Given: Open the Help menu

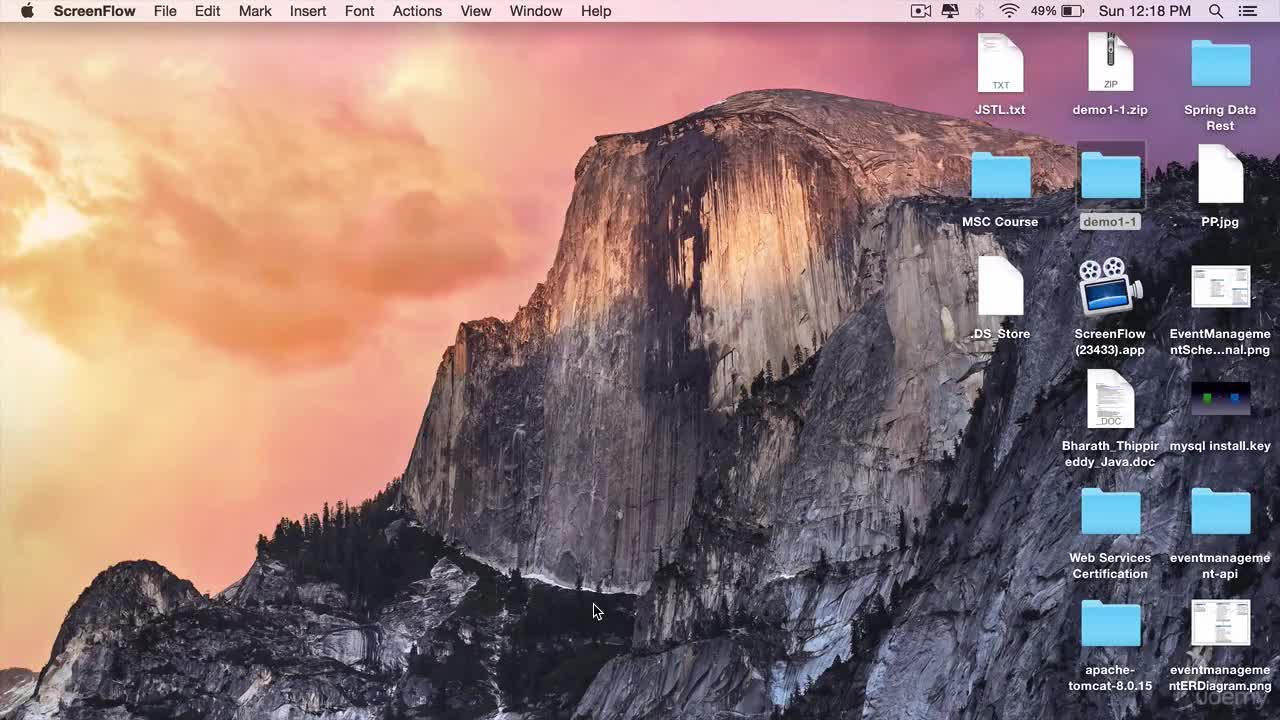Looking at the screenshot, I should (x=596, y=11).
